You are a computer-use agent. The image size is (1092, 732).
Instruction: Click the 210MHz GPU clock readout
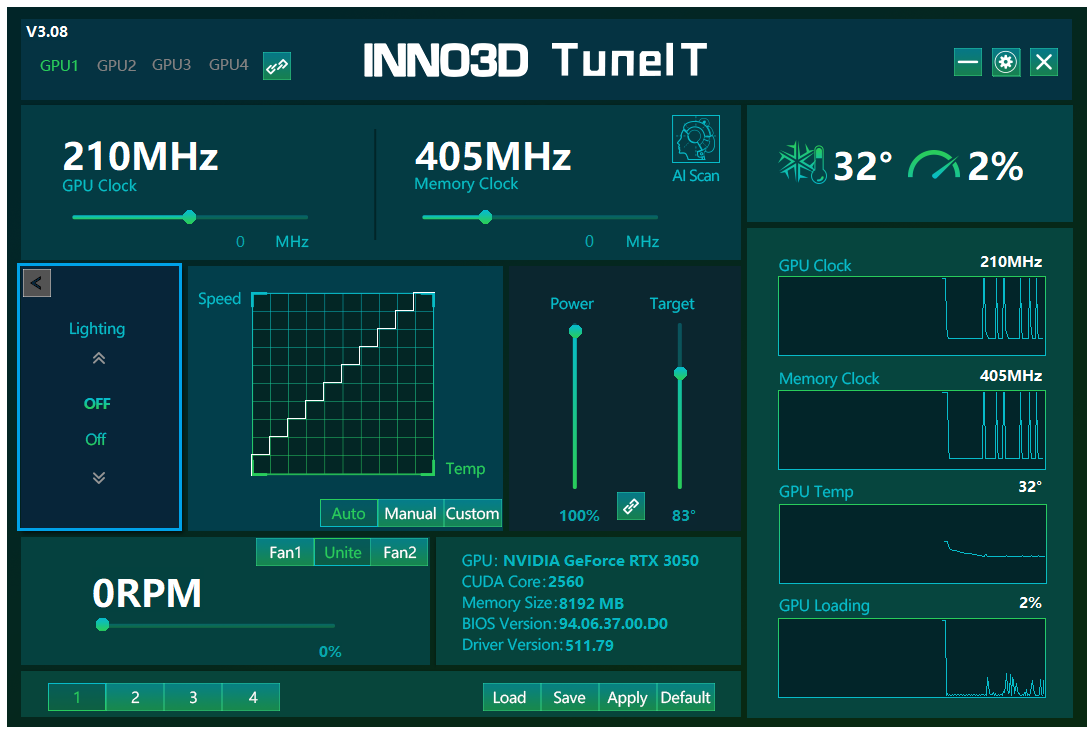(140, 156)
